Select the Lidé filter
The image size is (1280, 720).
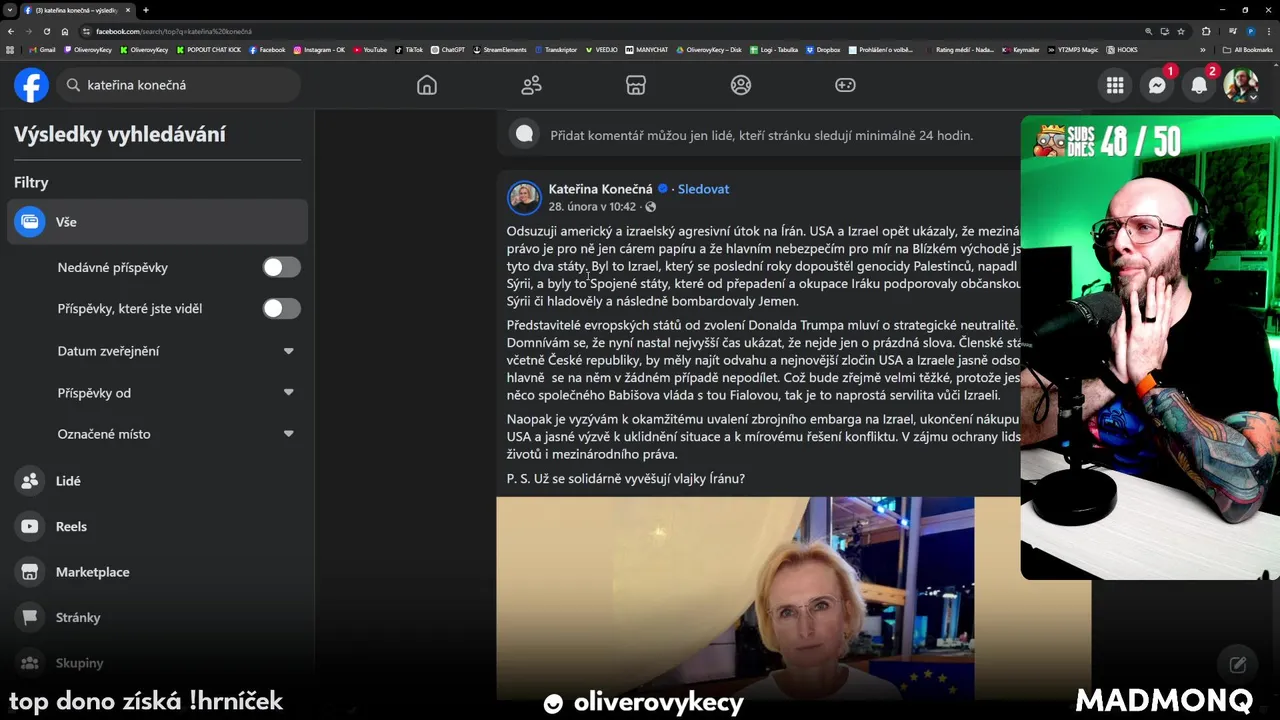(157, 481)
